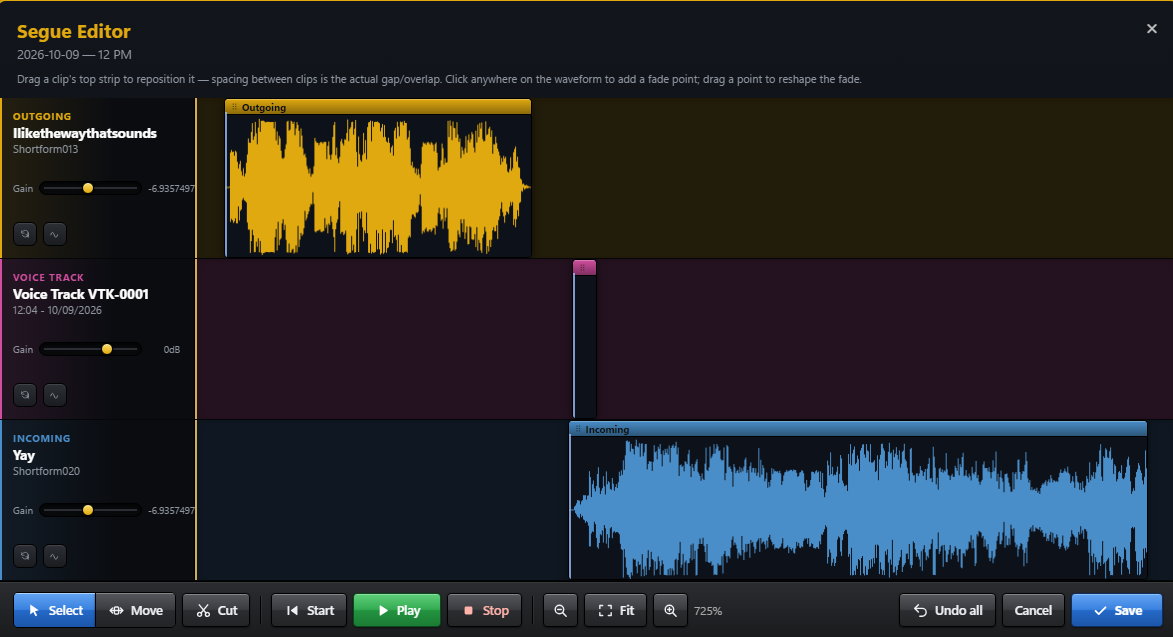Image resolution: width=1173 pixels, height=637 pixels.
Task: Save the segue
Action: coord(1117,610)
